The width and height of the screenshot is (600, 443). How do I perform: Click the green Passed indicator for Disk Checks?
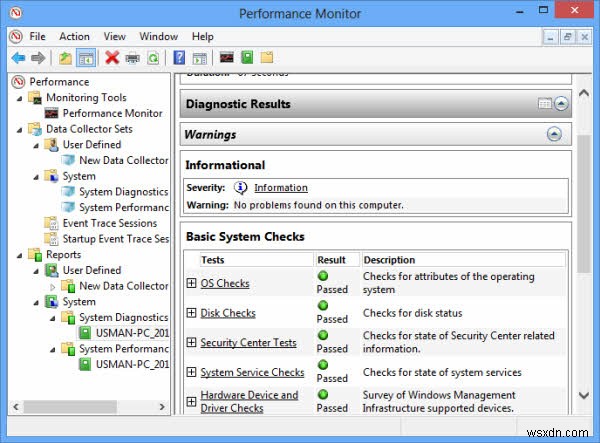323,305
